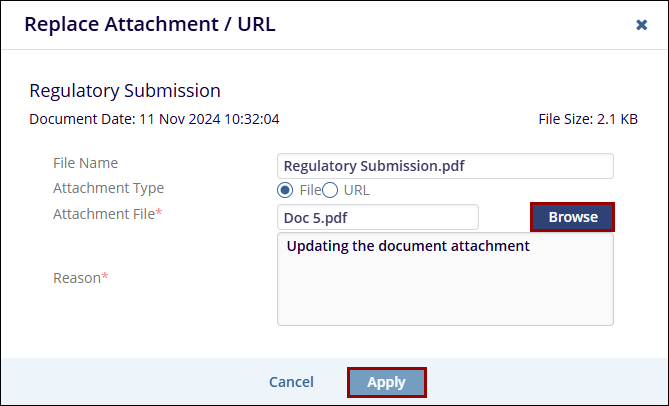Viewport: 669px width, 406px height.
Task: Apply the attachment replacement
Action: [x=386, y=382]
